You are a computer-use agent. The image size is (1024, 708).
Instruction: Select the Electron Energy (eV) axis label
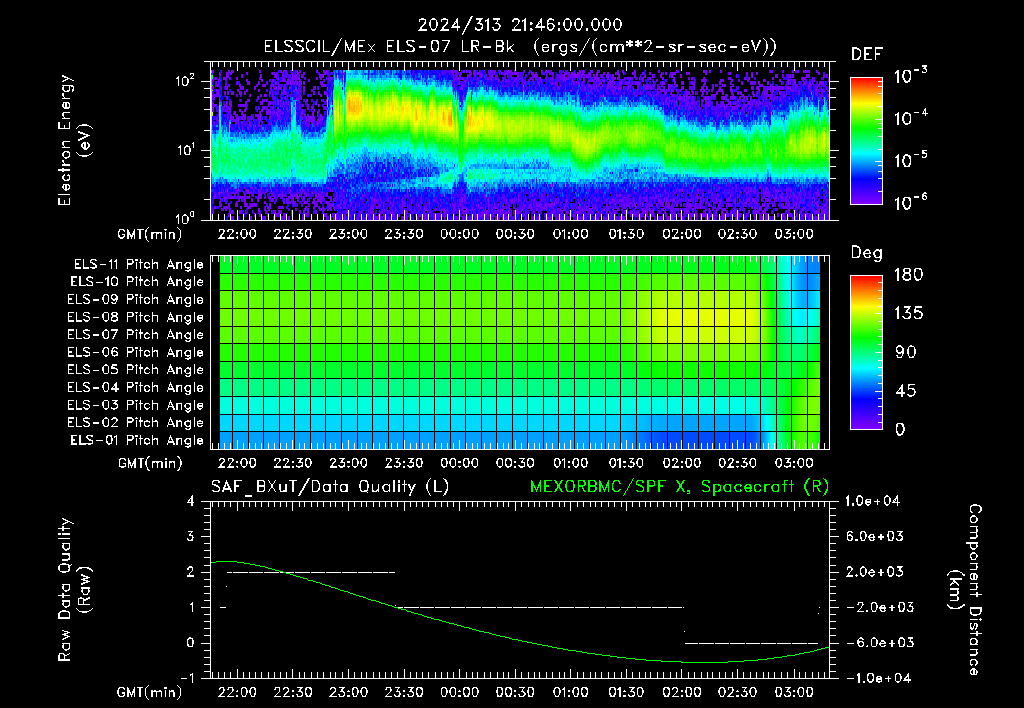tap(74, 140)
